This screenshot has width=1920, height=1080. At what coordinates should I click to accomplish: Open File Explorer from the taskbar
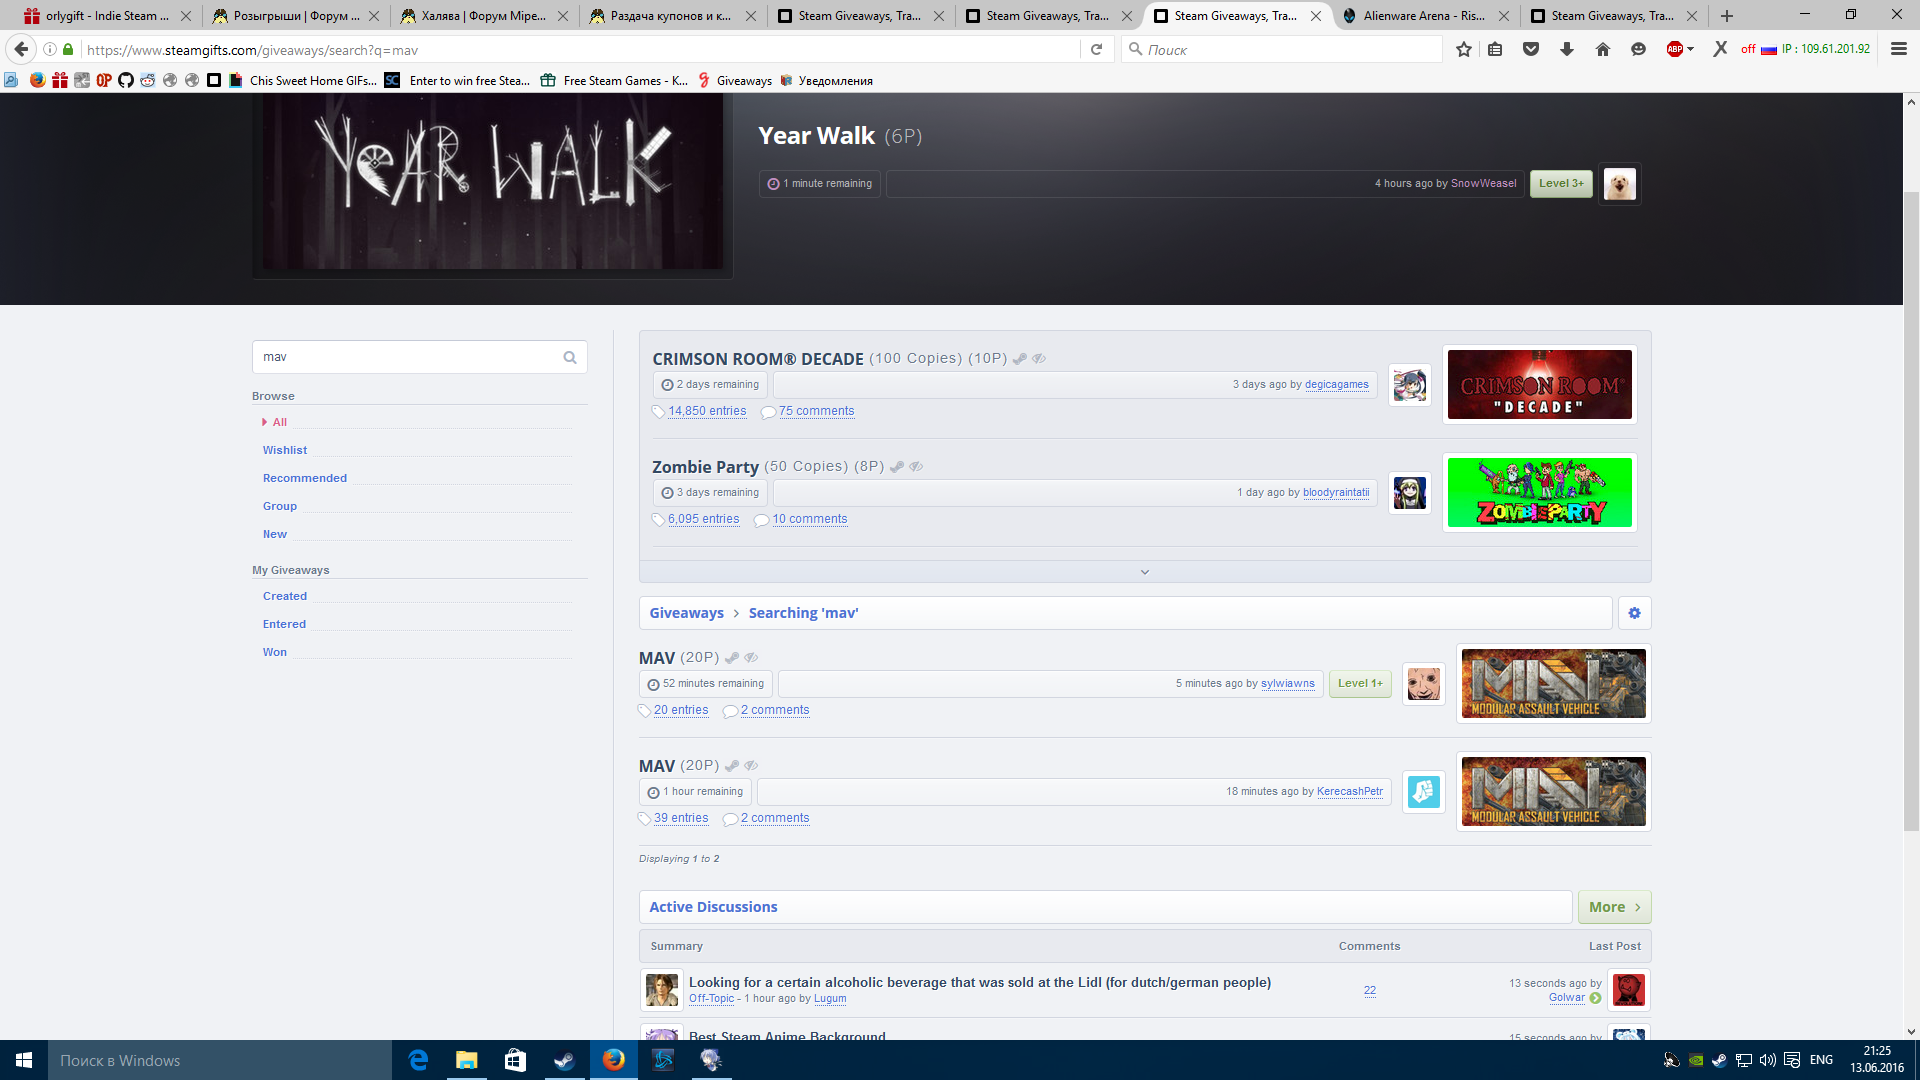(467, 1060)
